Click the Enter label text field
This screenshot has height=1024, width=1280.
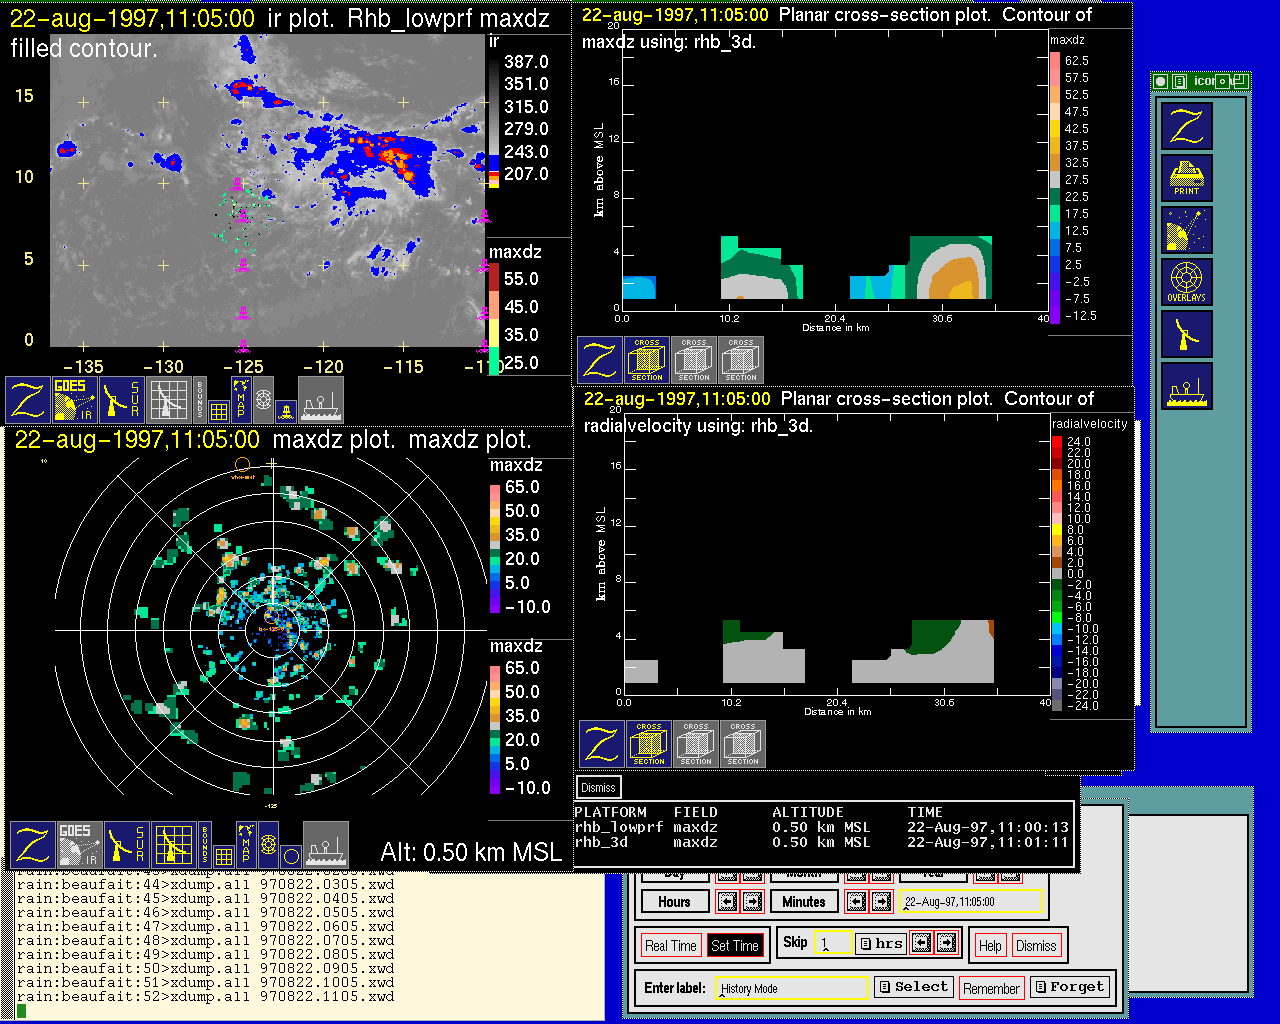coord(792,988)
